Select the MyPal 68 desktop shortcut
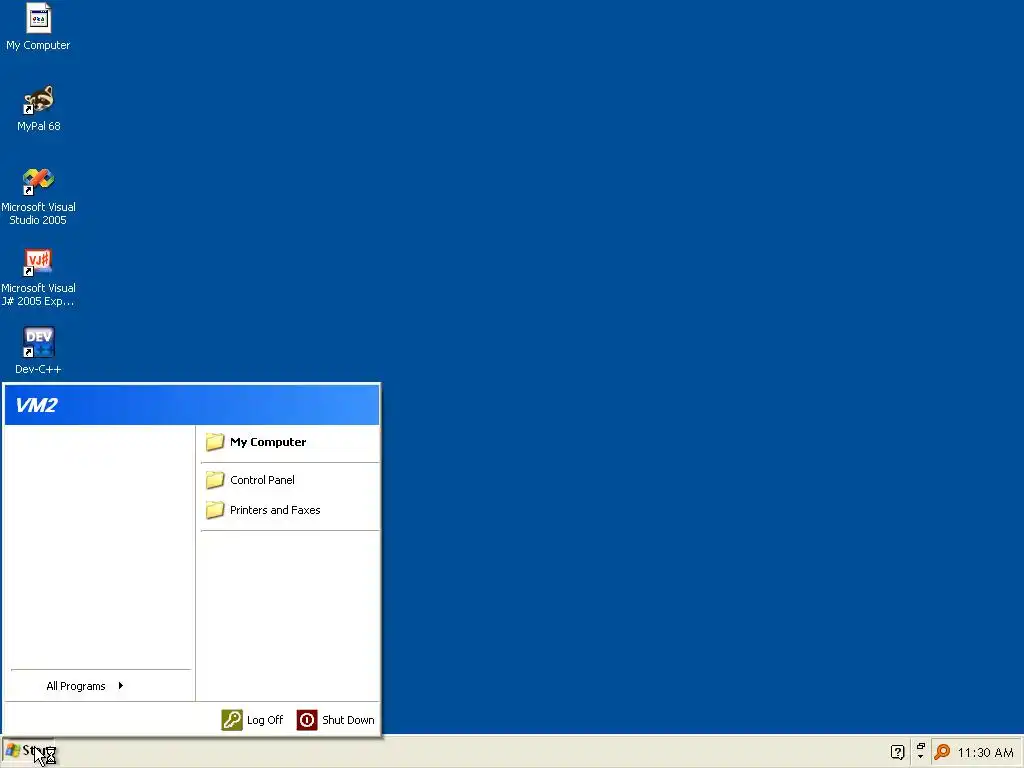1024x768 pixels. [38, 108]
